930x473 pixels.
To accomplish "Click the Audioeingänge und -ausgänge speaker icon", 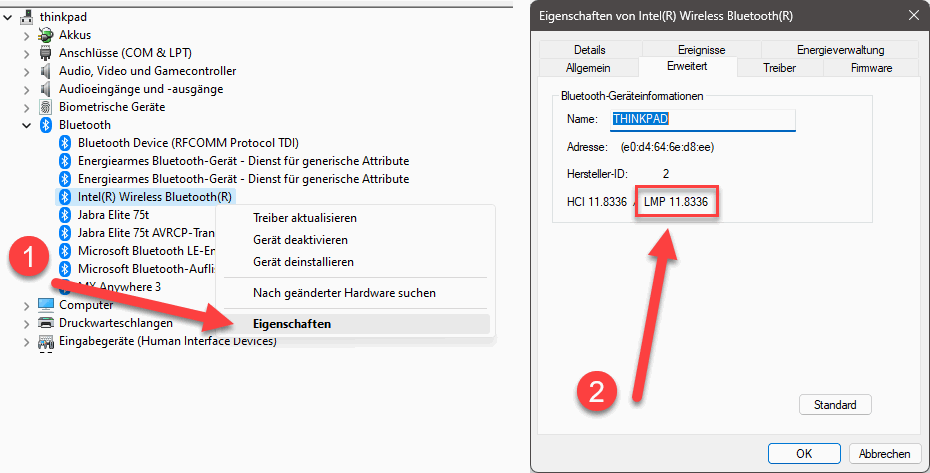I will (46, 89).
